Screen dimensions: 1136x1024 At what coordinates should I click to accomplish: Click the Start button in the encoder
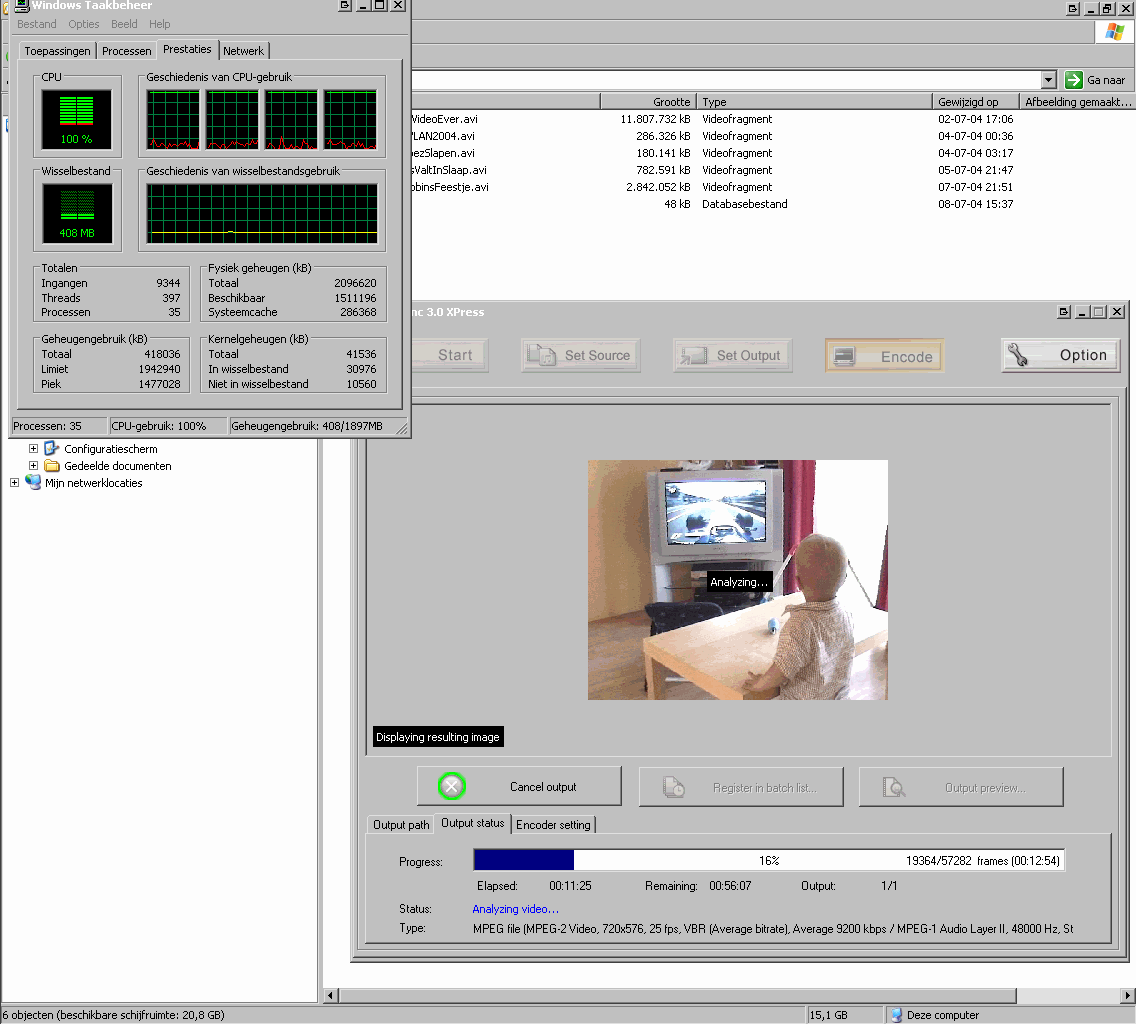tap(449, 355)
